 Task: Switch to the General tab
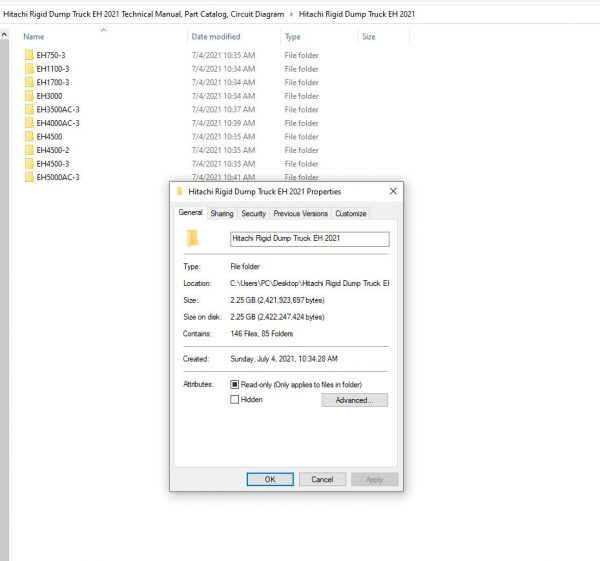pos(190,212)
